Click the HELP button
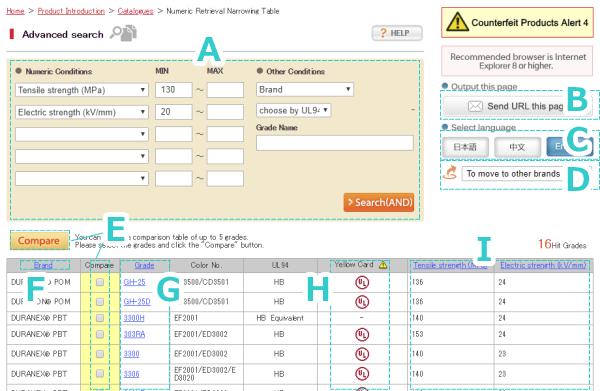 (397, 33)
